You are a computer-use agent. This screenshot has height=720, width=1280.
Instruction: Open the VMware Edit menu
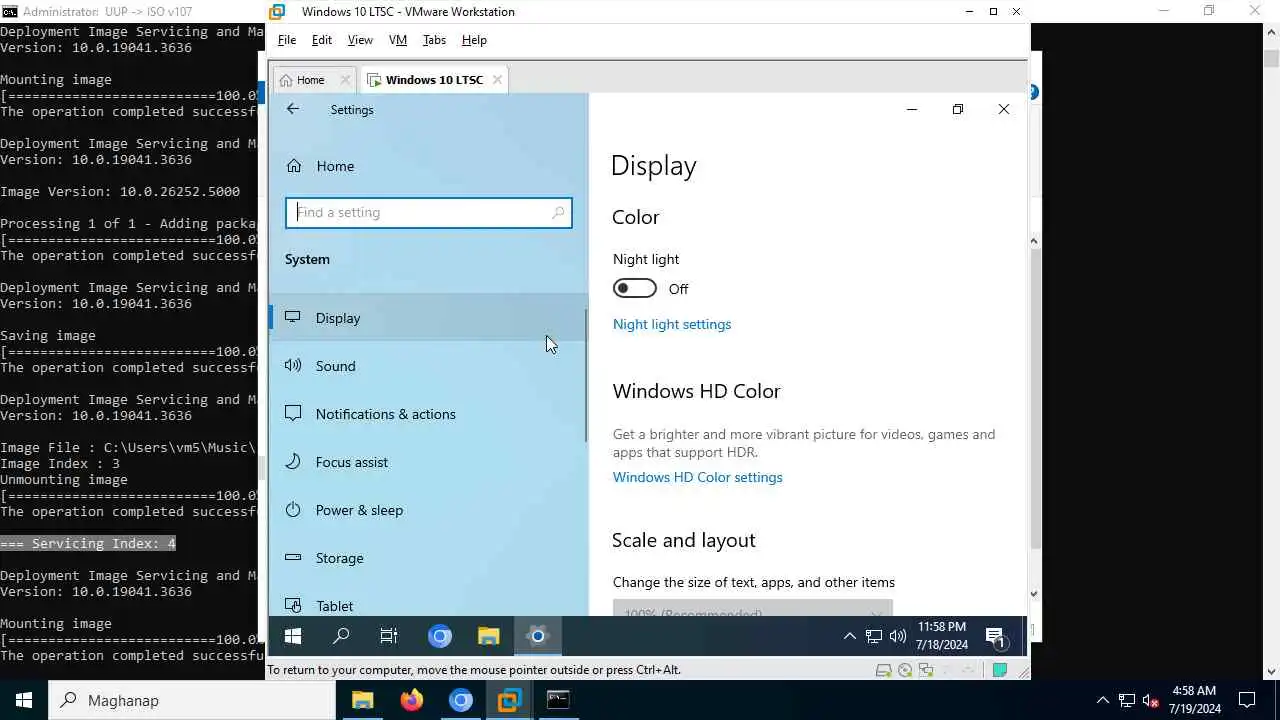pos(322,40)
